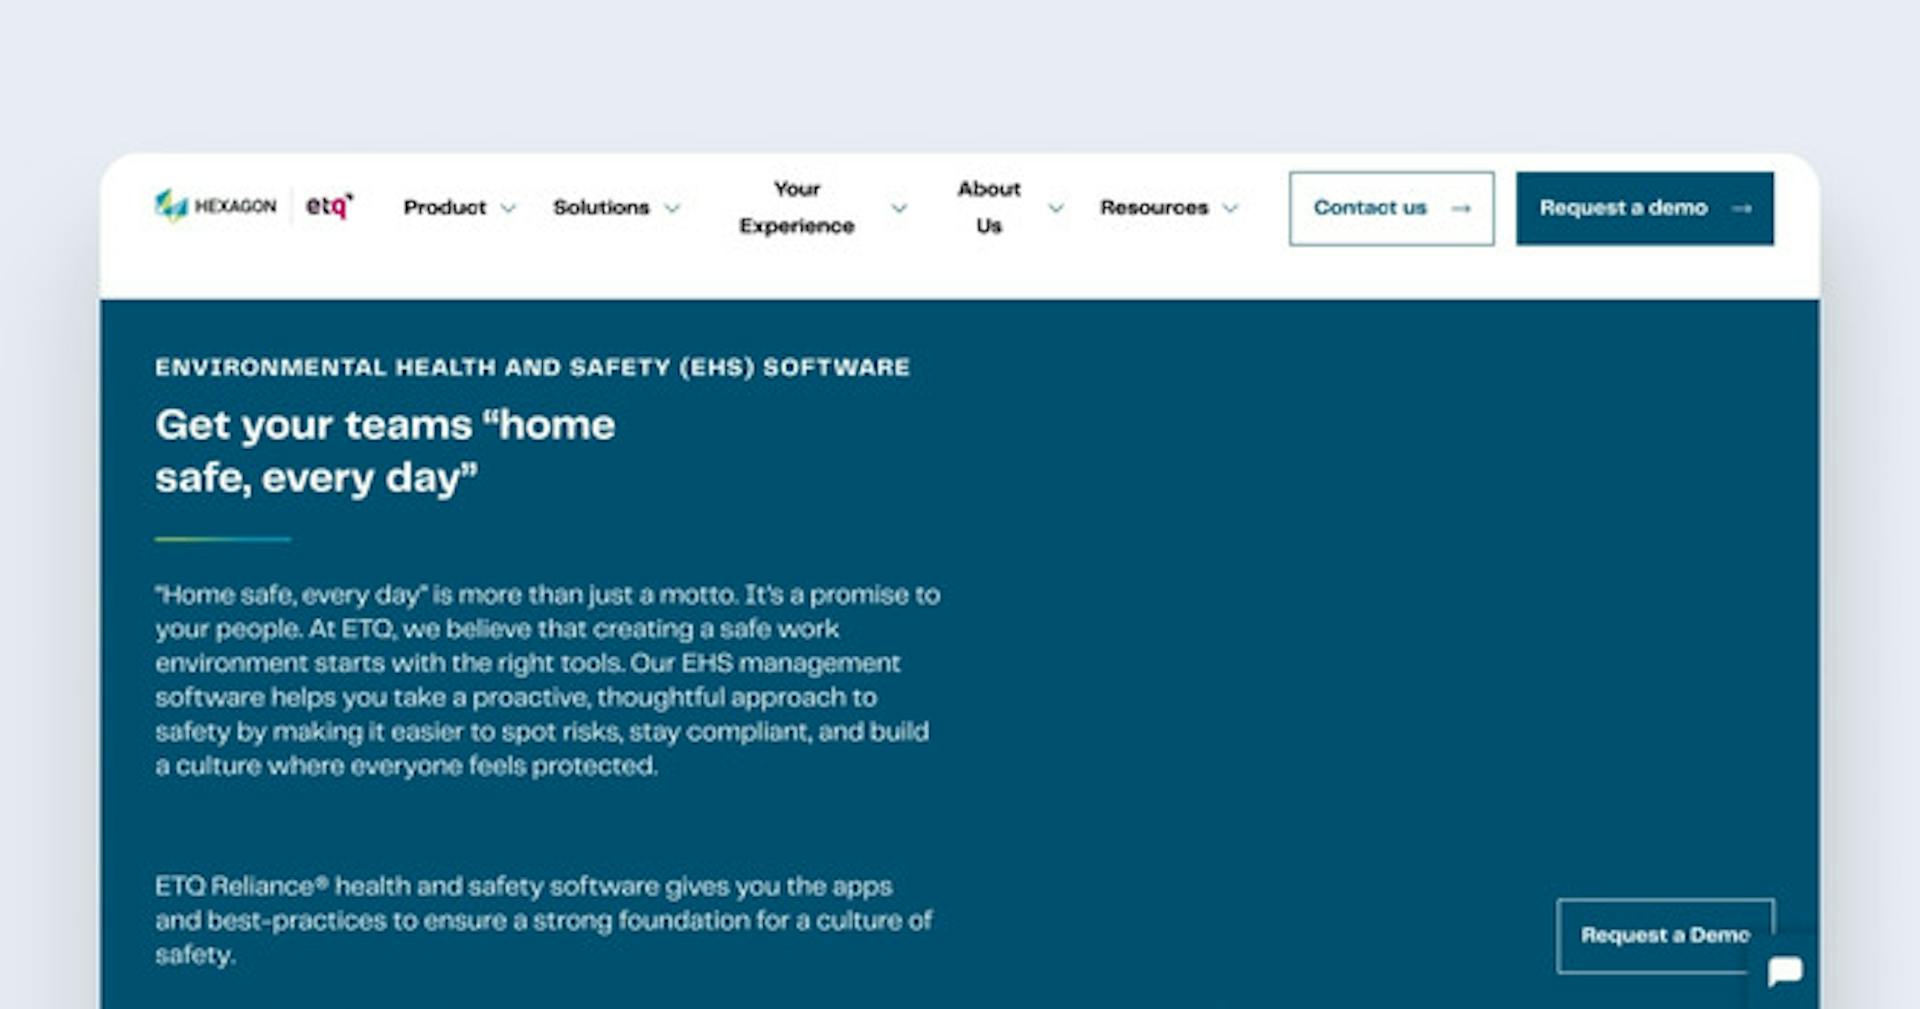Click the ETQ logo
The height and width of the screenshot is (1009, 1920).
(330, 206)
